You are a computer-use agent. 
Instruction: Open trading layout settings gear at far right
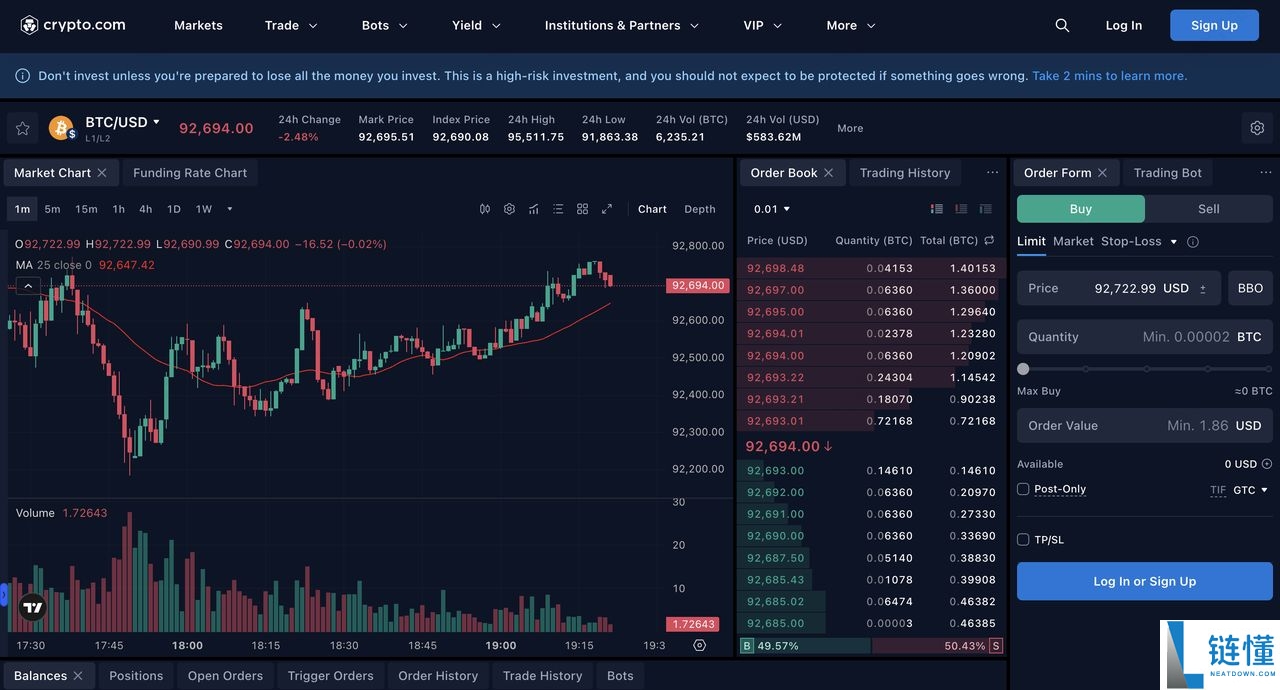pyautogui.click(x=1257, y=128)
